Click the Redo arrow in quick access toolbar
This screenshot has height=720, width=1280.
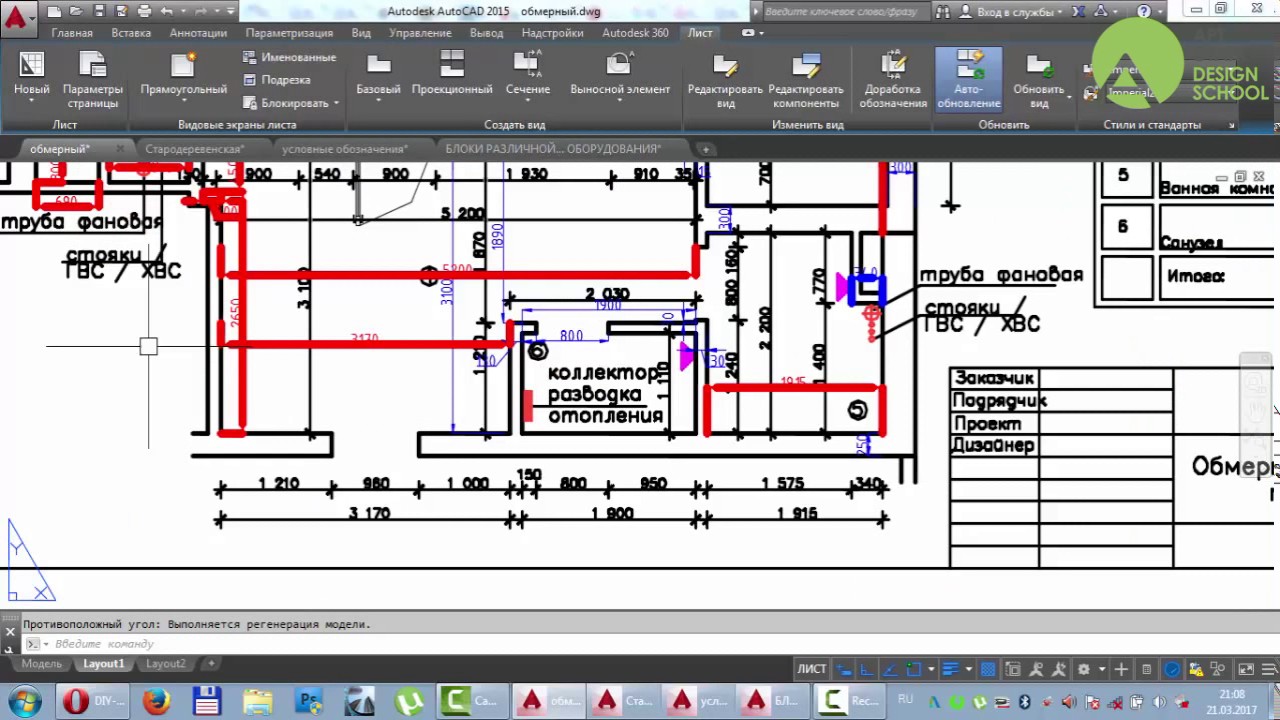[x=200, y=12]
